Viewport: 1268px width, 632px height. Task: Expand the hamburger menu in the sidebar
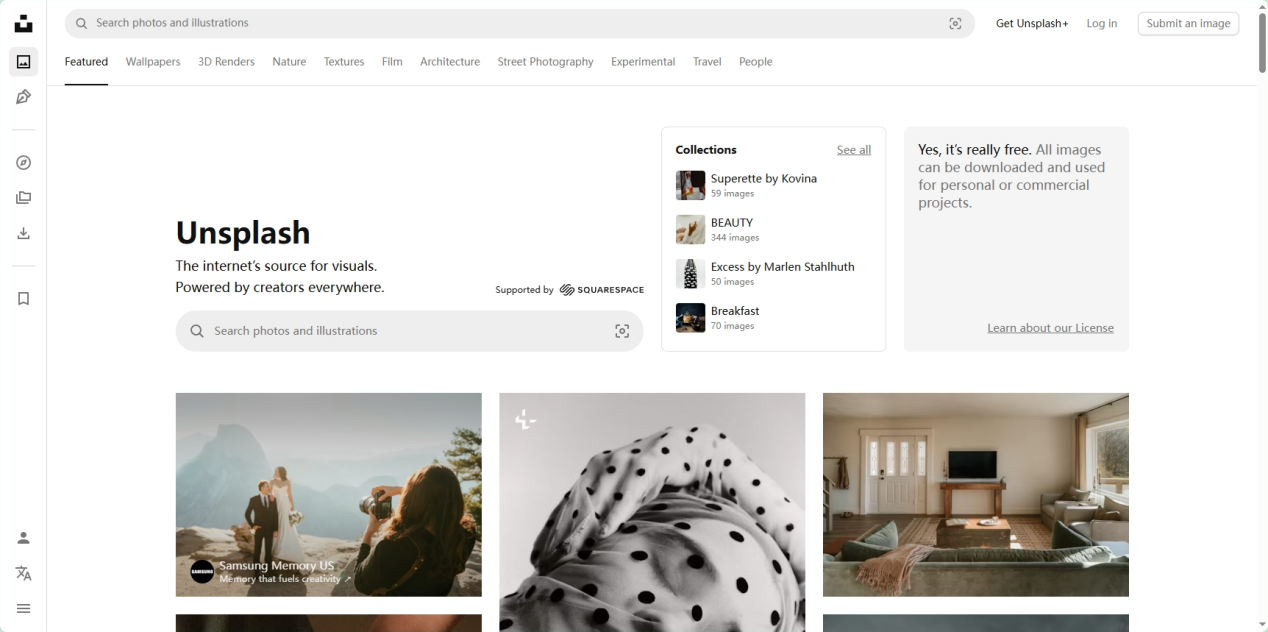[x=23, y=608]
